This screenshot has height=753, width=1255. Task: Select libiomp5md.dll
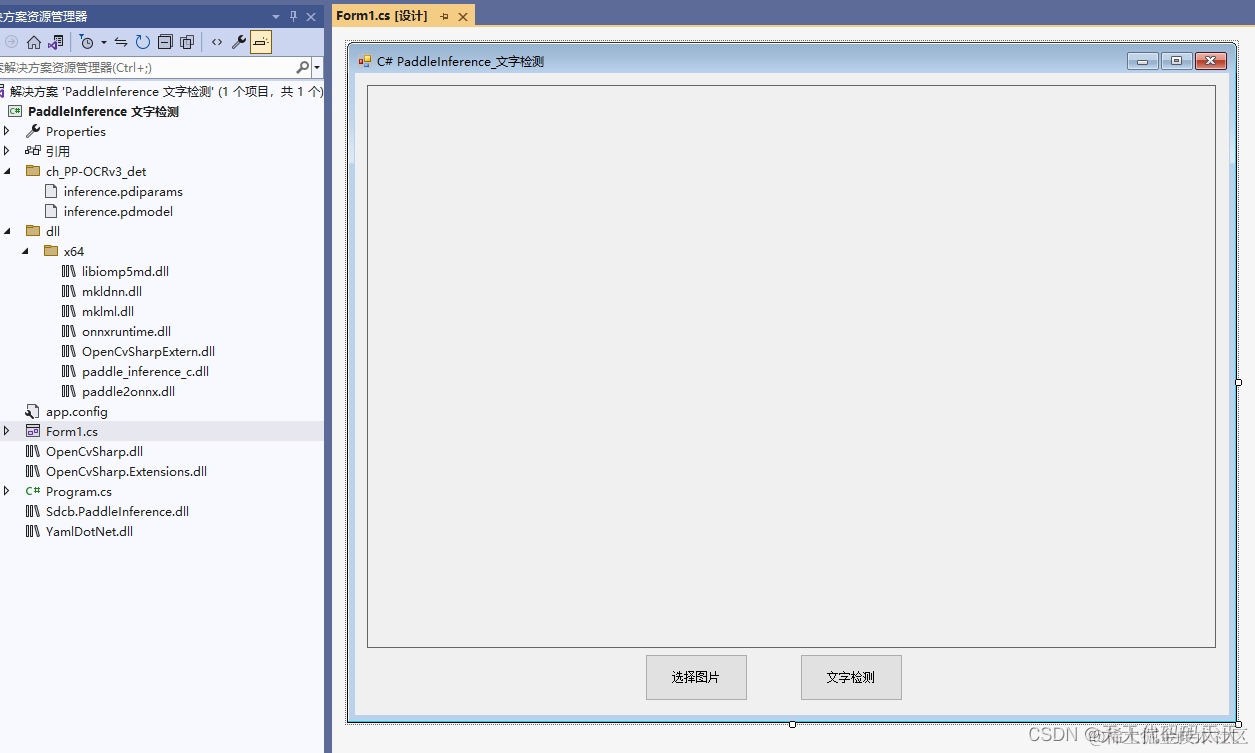(x=125, y=271)
